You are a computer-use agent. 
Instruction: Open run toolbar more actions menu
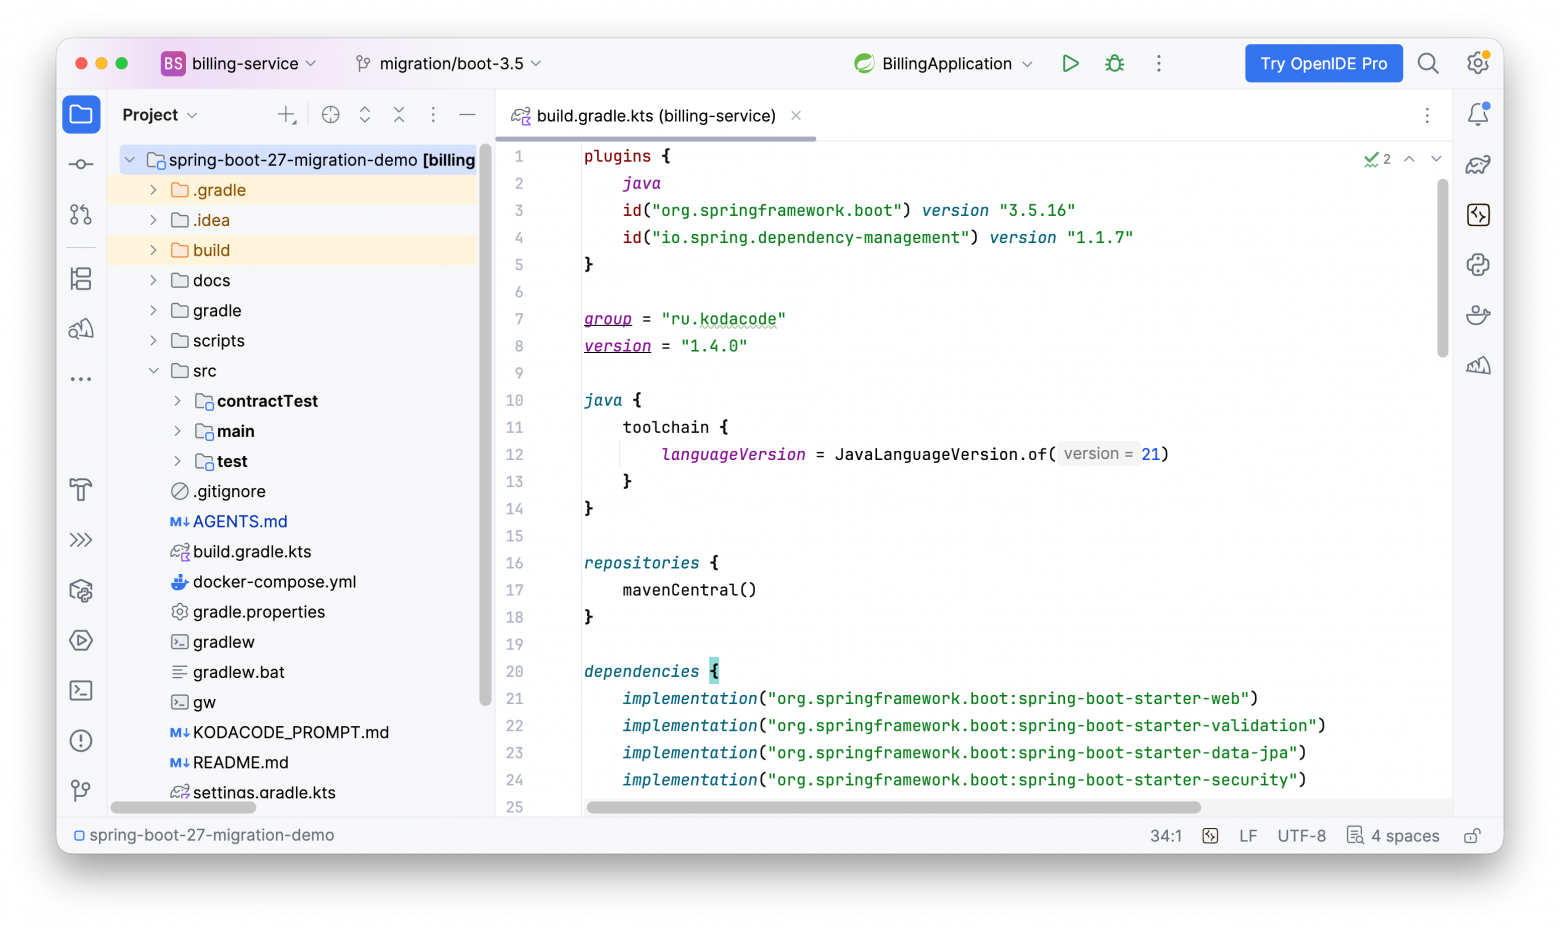(x=1159, y=63)
